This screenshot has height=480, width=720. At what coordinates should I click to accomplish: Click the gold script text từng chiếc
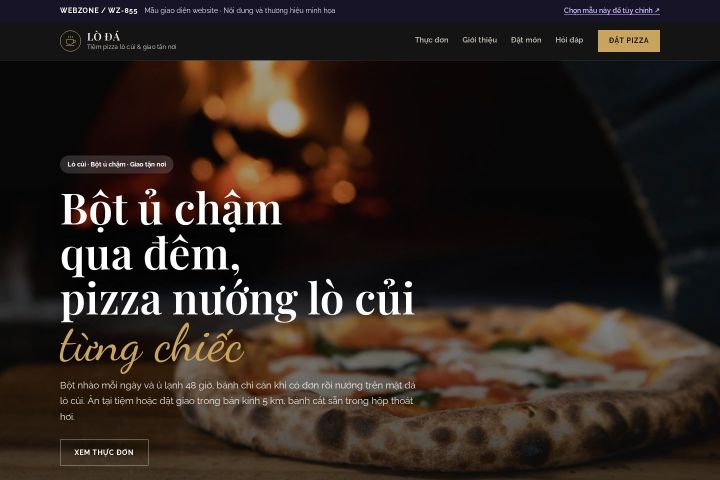point(152,348)
